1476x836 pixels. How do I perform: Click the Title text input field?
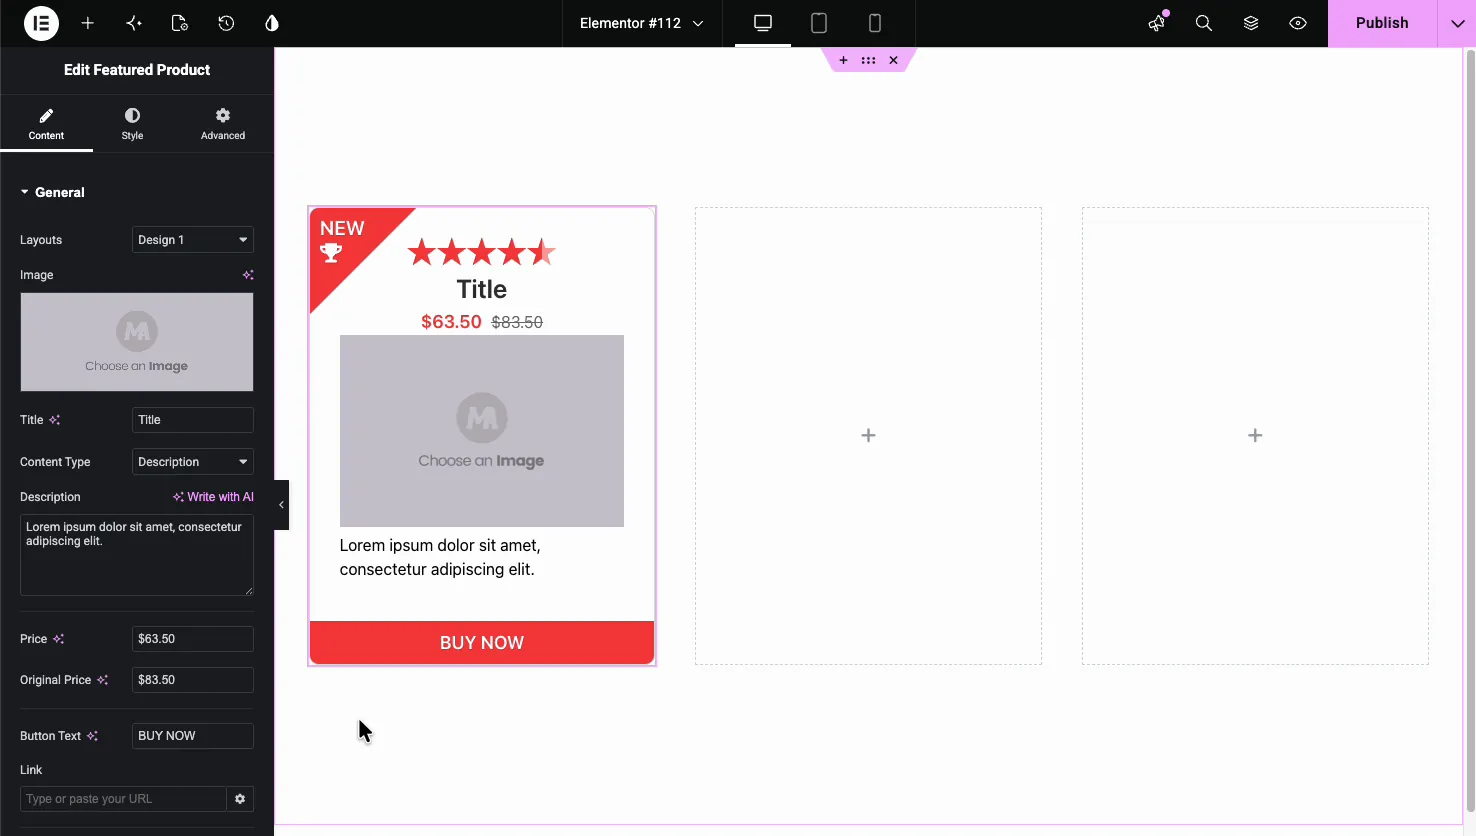tap(193, 420)
